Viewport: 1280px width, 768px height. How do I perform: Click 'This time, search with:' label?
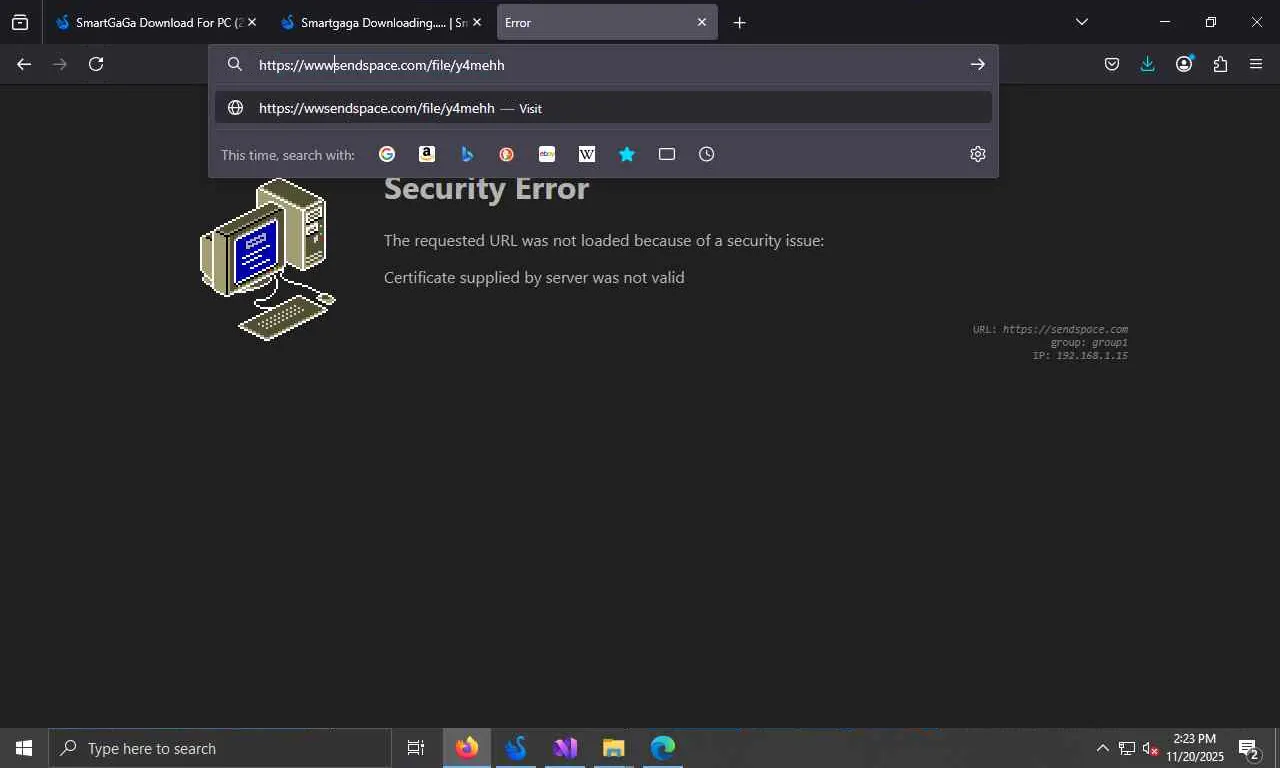pos(288,155)
